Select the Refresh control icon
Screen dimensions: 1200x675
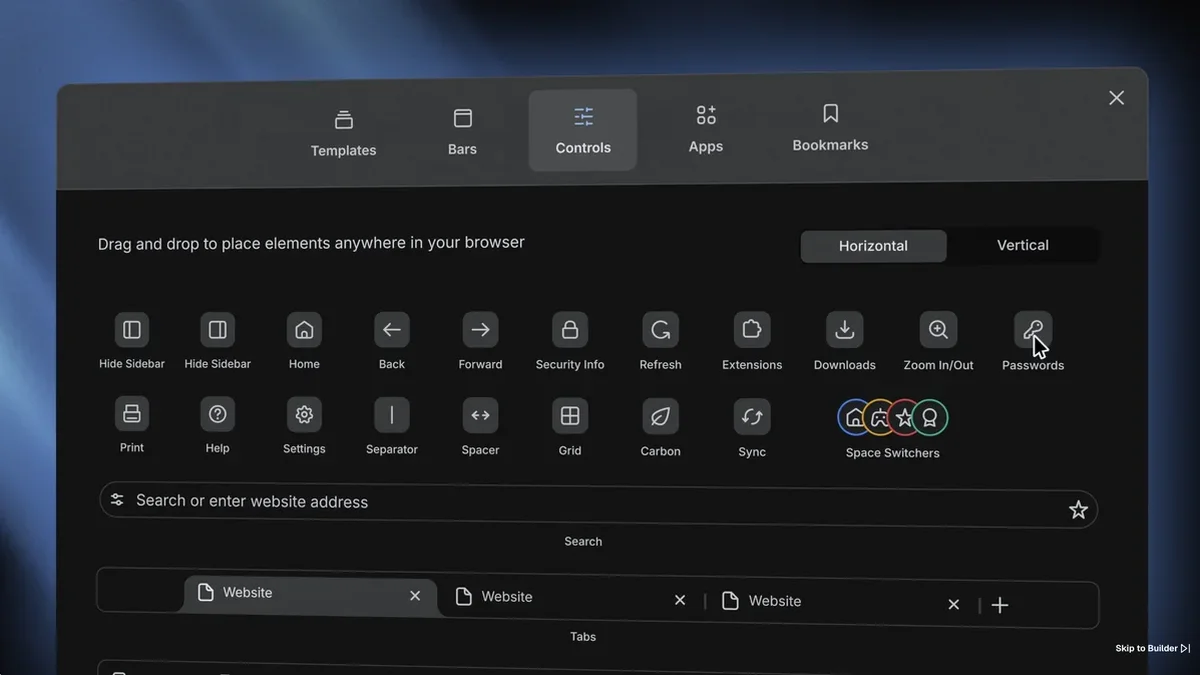coord(660,330)
